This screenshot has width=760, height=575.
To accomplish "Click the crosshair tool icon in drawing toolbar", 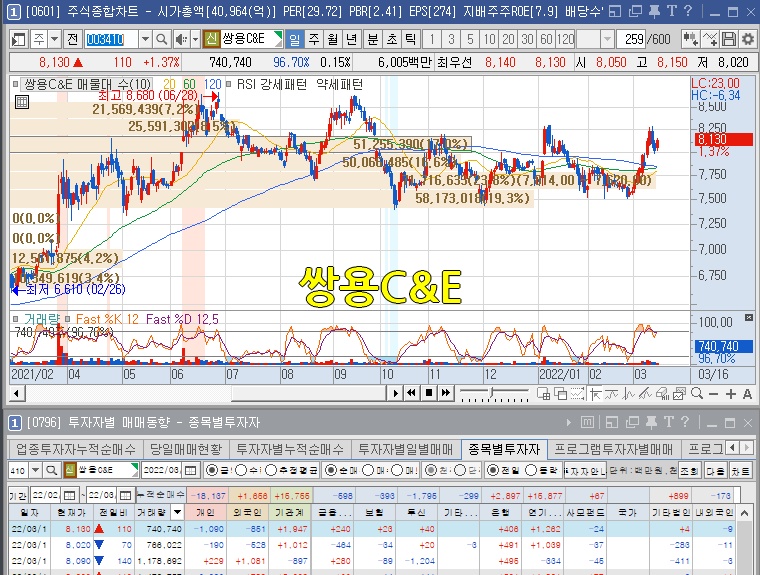I will tap(596, 394).
